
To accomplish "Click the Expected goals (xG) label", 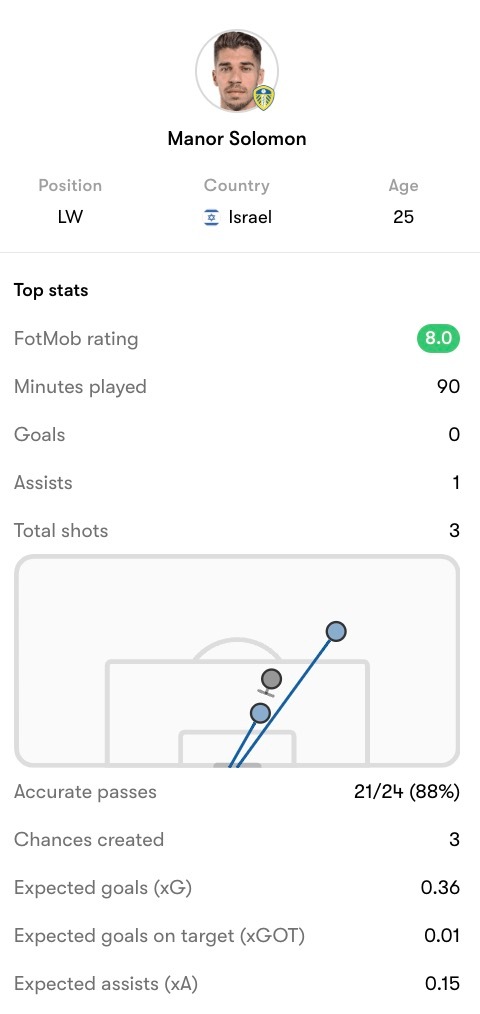I will coord(103,887).
